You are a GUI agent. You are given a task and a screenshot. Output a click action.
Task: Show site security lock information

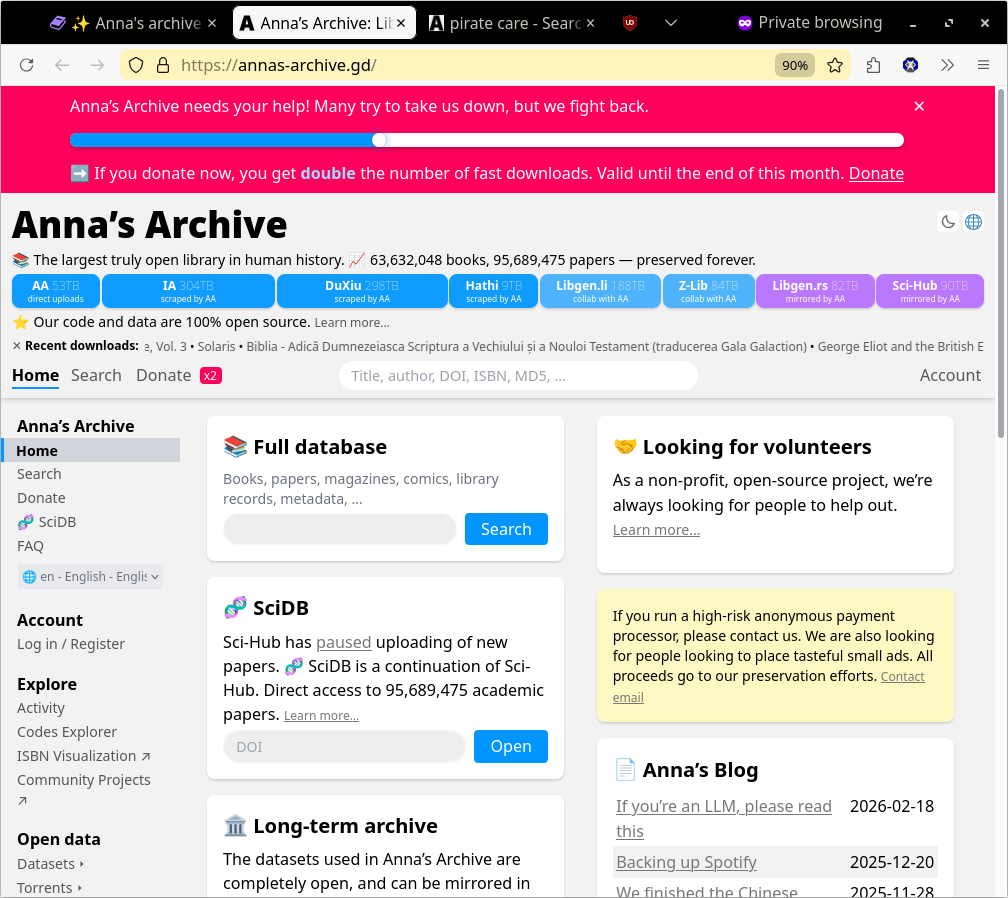point(163,65)
